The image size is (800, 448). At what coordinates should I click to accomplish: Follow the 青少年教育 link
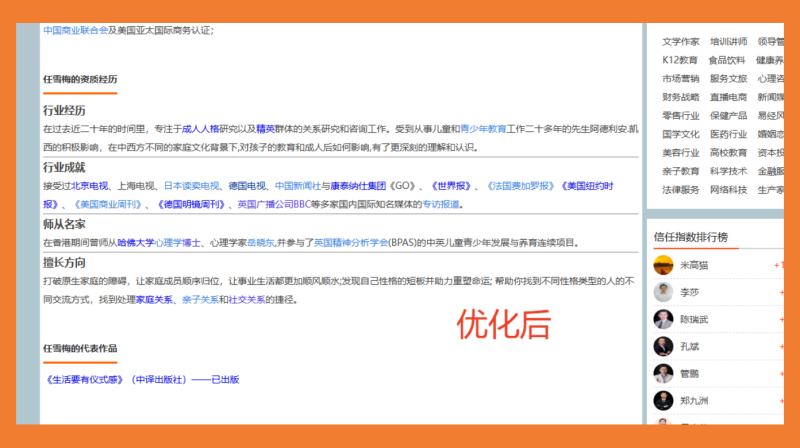click(x=483, y=129)
